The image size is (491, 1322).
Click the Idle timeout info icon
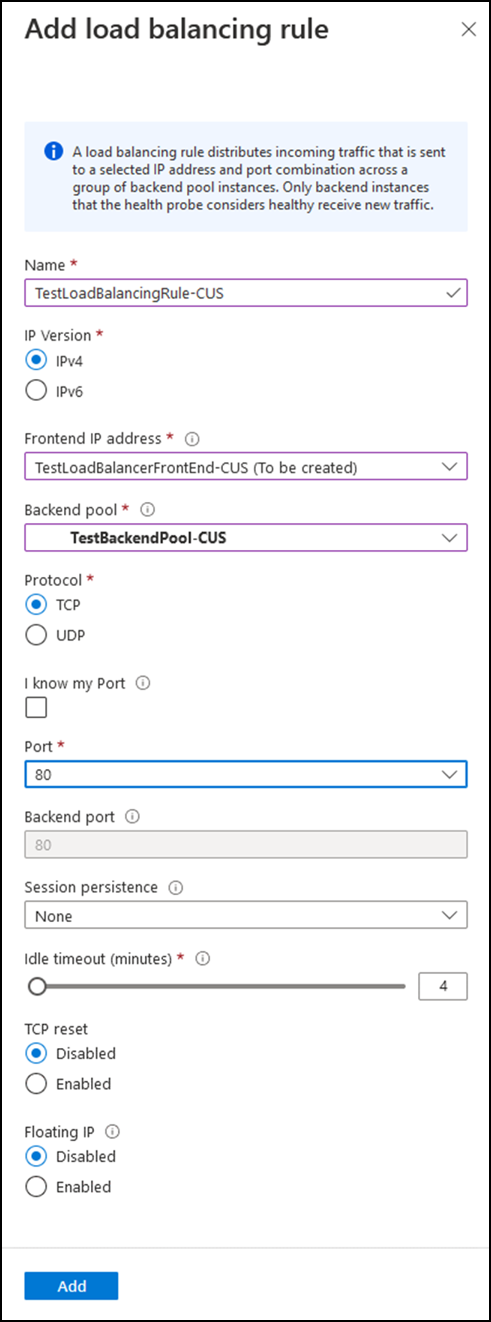(203, 958)
